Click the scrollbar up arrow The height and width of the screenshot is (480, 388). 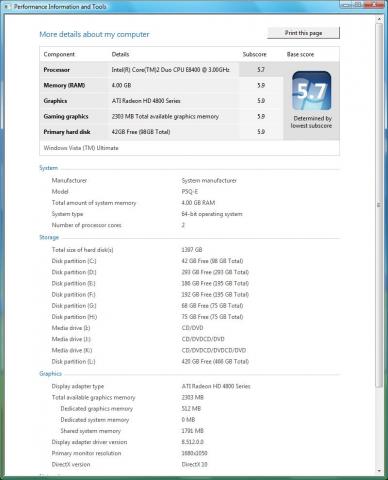point(379,19)
